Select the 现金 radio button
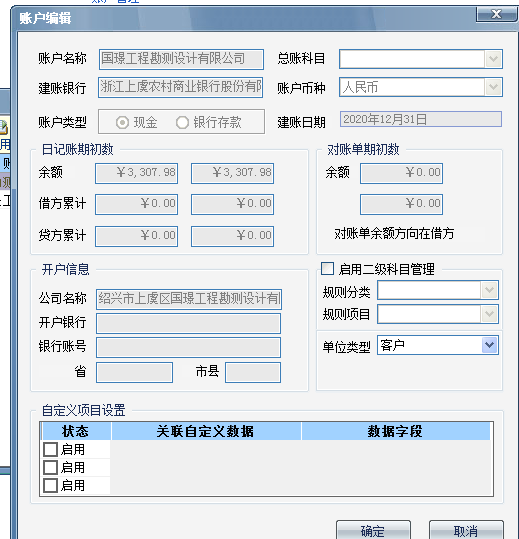This screenshot has width=519, height=539. [x=122, y=122]
